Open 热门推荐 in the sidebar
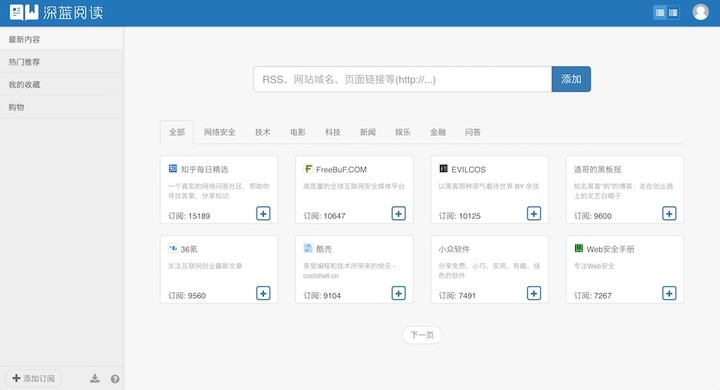 tap(62, 62)
